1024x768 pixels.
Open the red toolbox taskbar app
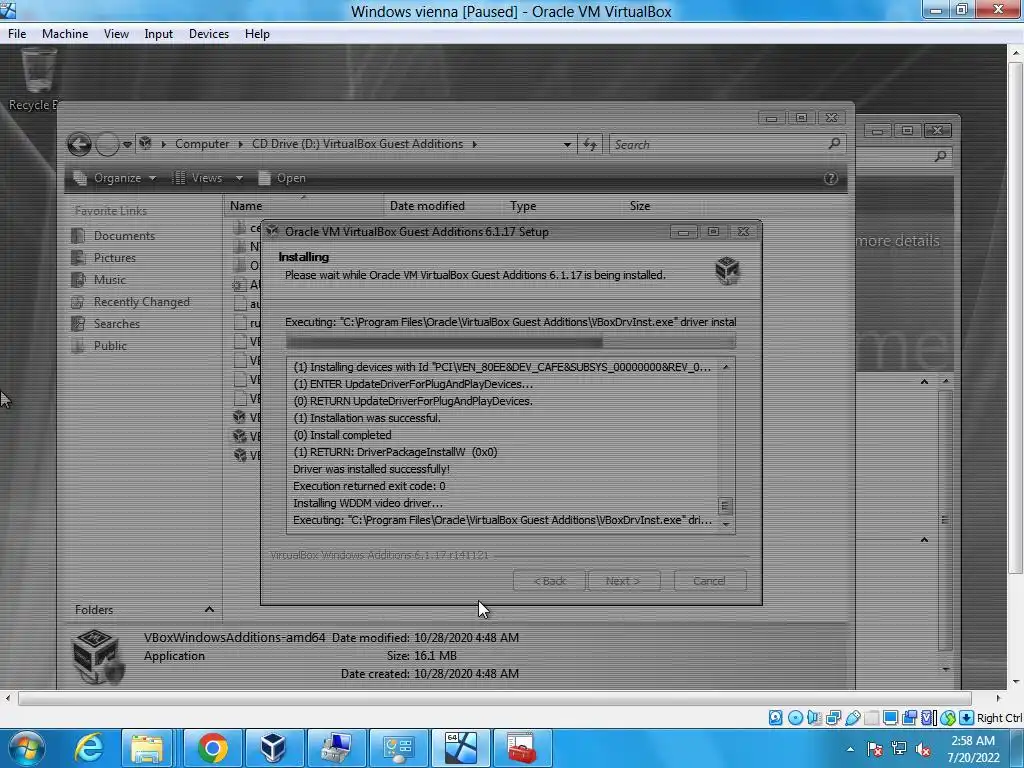tap(521, 748)
